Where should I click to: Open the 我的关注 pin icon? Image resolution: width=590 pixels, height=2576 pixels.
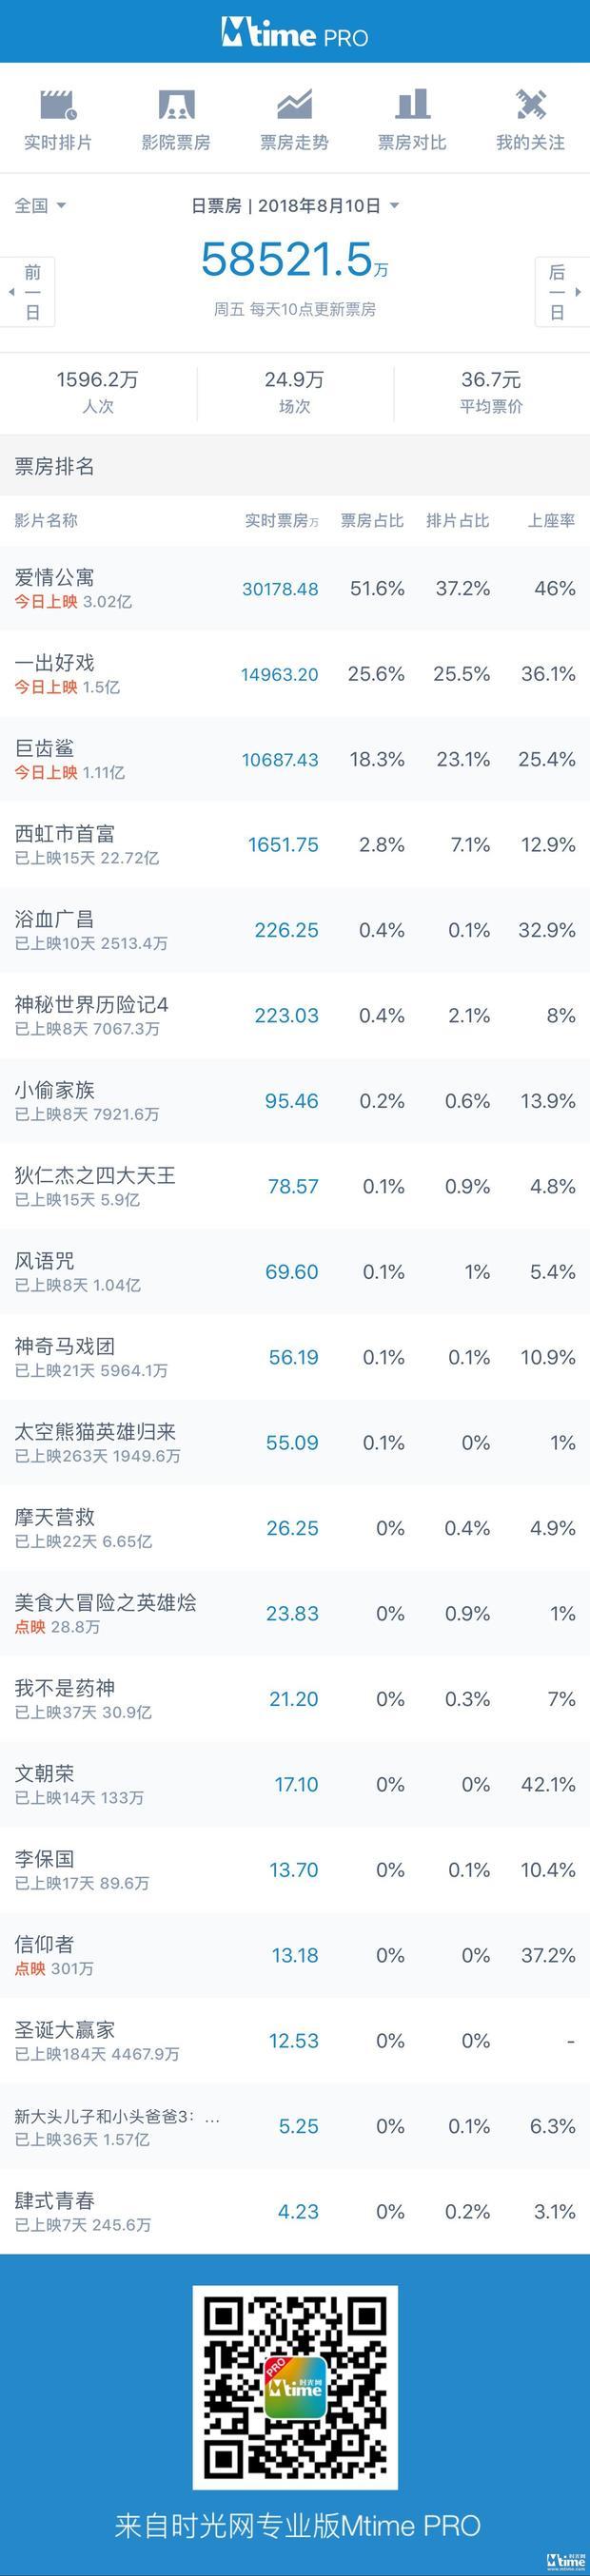click(530, 104)
